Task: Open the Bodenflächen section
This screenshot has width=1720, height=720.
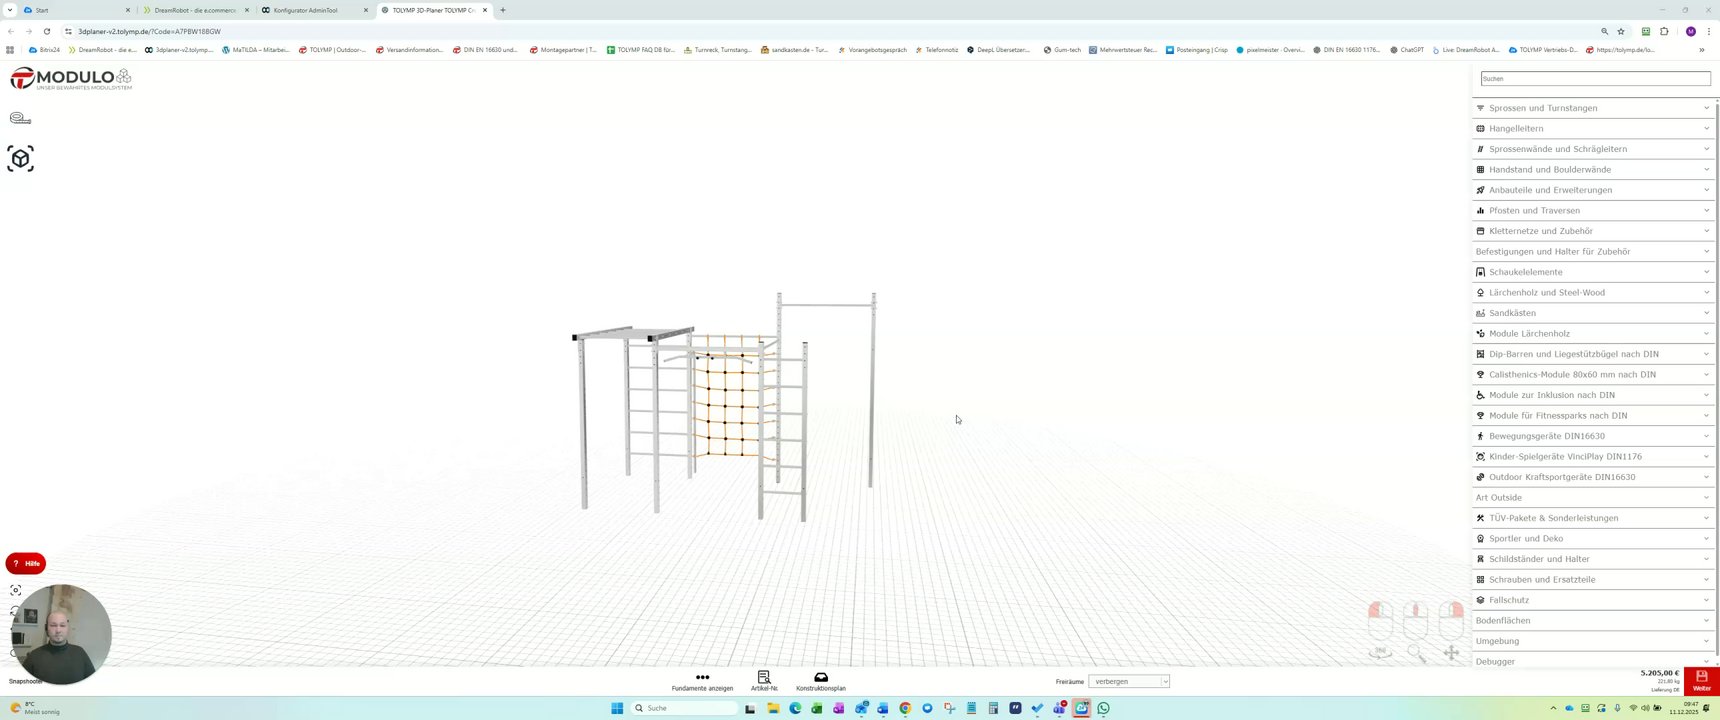Action: tap(1593, 620)
